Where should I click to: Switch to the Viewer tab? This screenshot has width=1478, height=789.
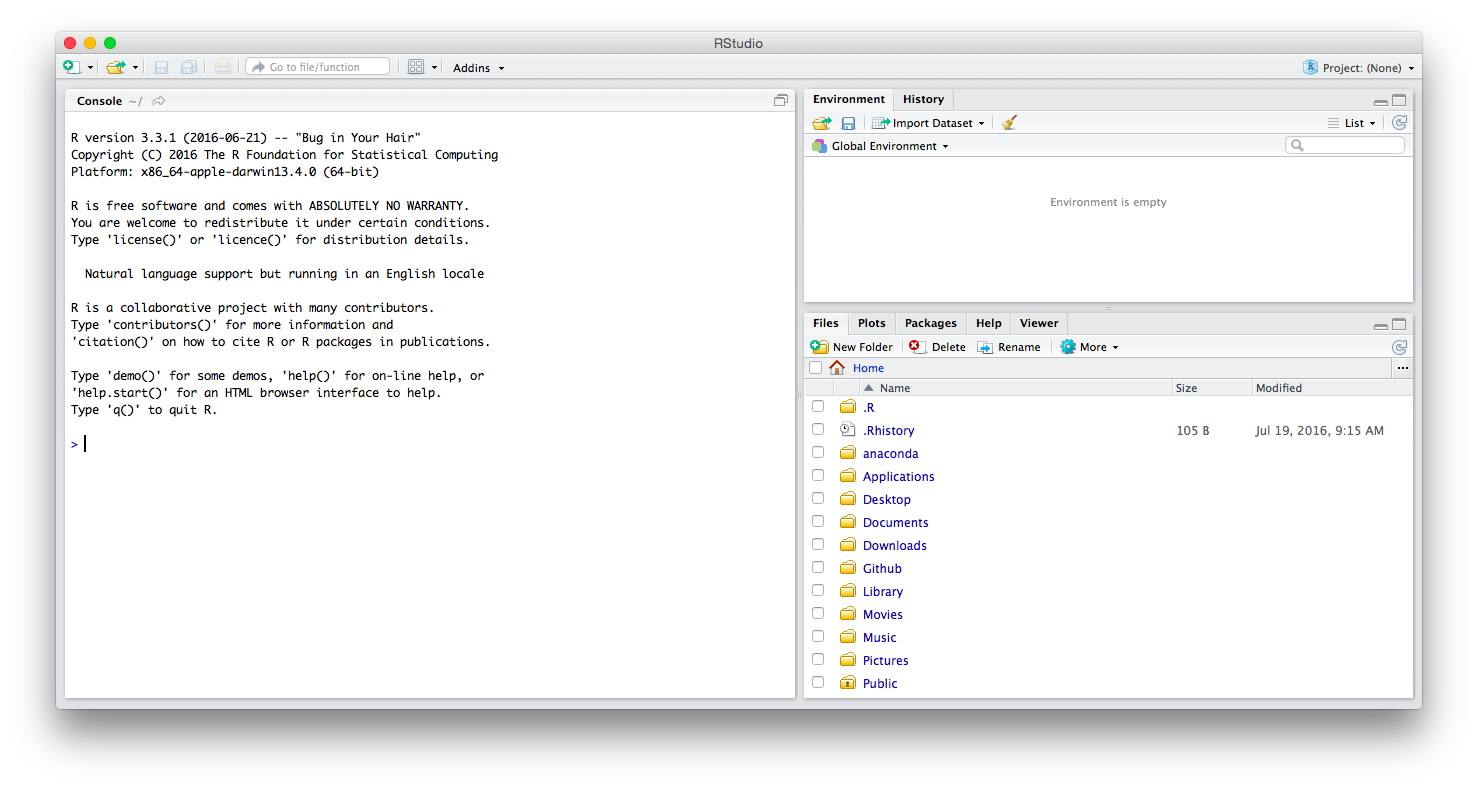tap(1039, 323)
